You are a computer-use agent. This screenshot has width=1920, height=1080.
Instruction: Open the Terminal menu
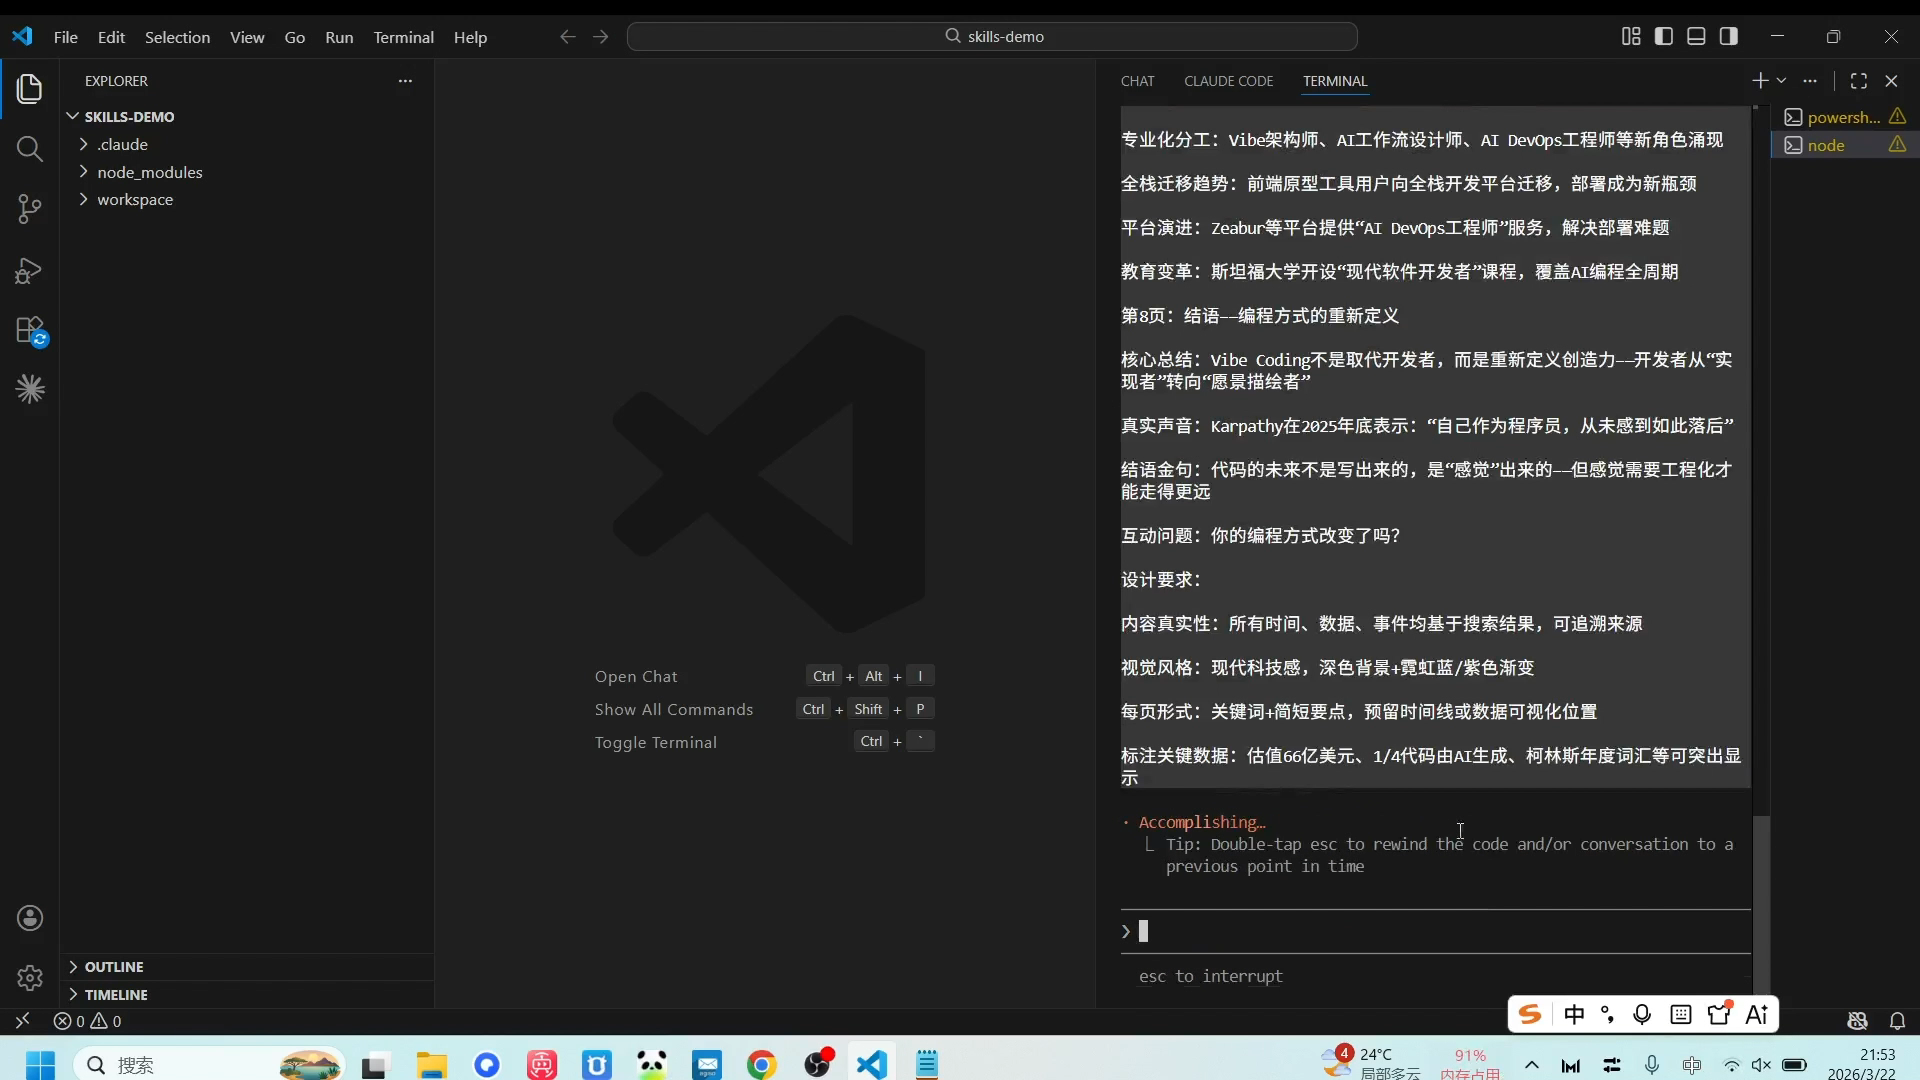coord(403,37)
